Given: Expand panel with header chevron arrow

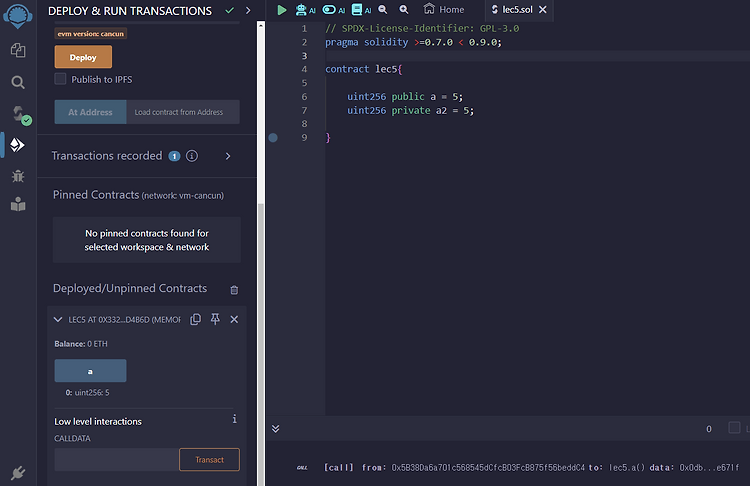Looking at the screenshot, I should click(248, 10).
